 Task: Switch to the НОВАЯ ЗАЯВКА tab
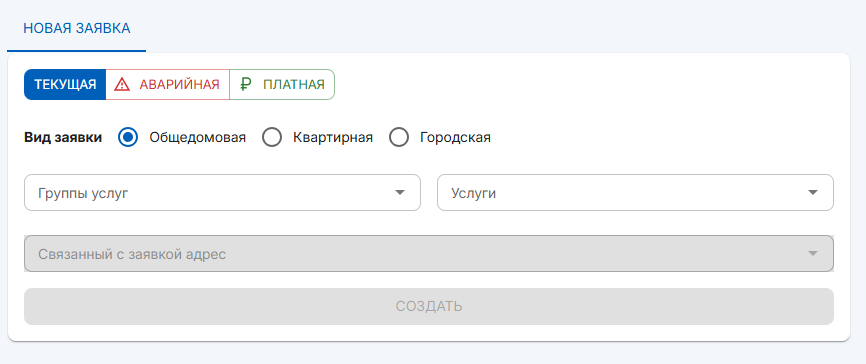pyautogui.click(x=77, y=29)
